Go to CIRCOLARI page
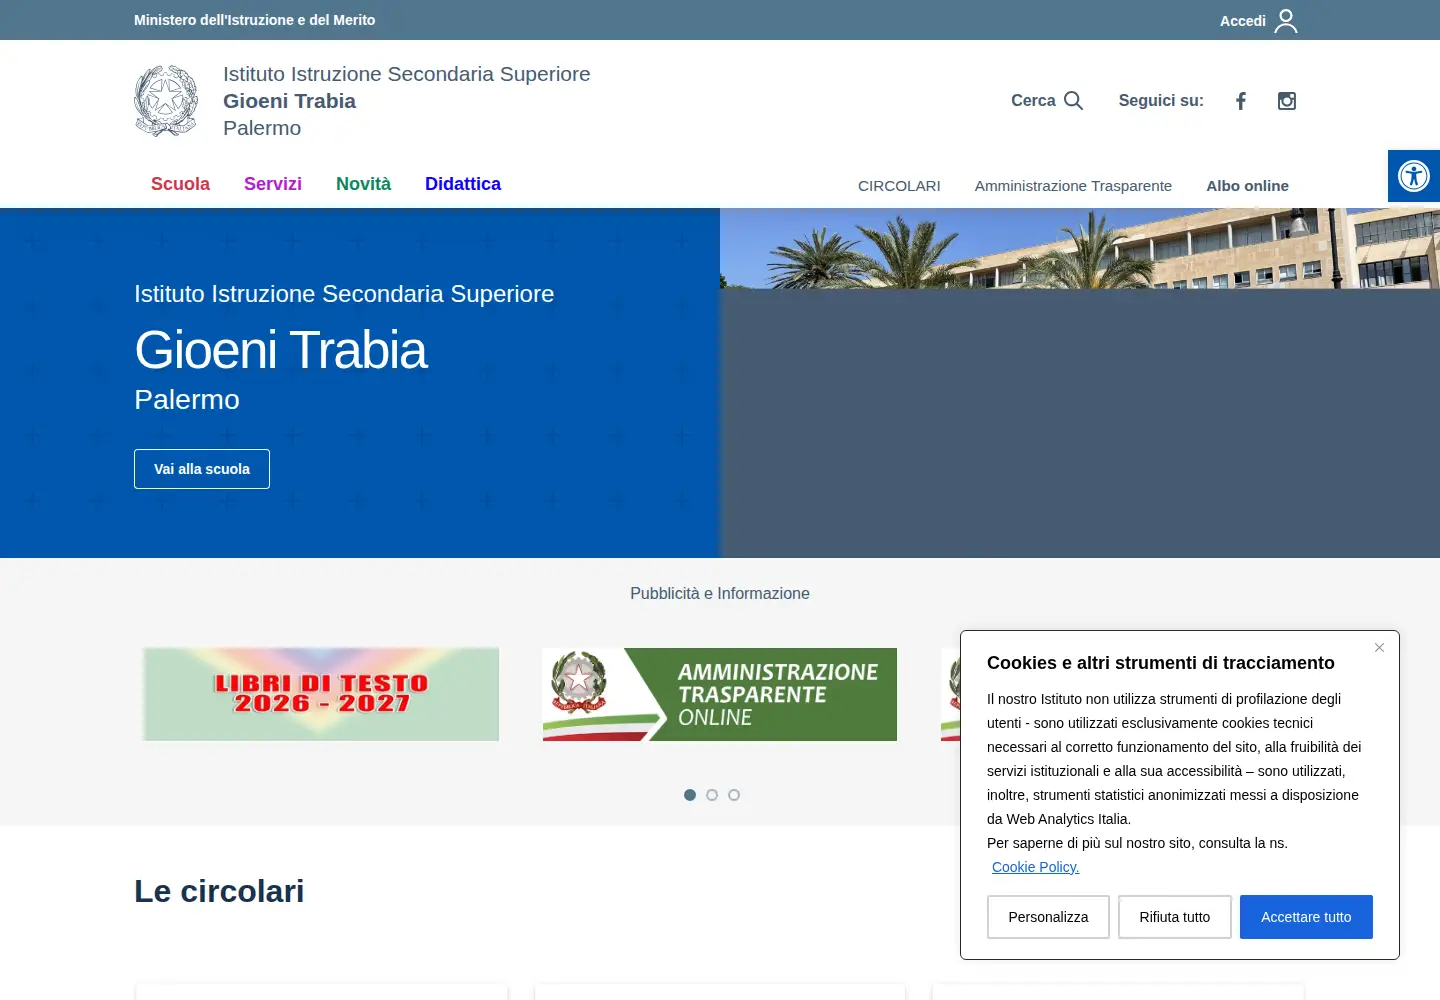 [899, 186]
